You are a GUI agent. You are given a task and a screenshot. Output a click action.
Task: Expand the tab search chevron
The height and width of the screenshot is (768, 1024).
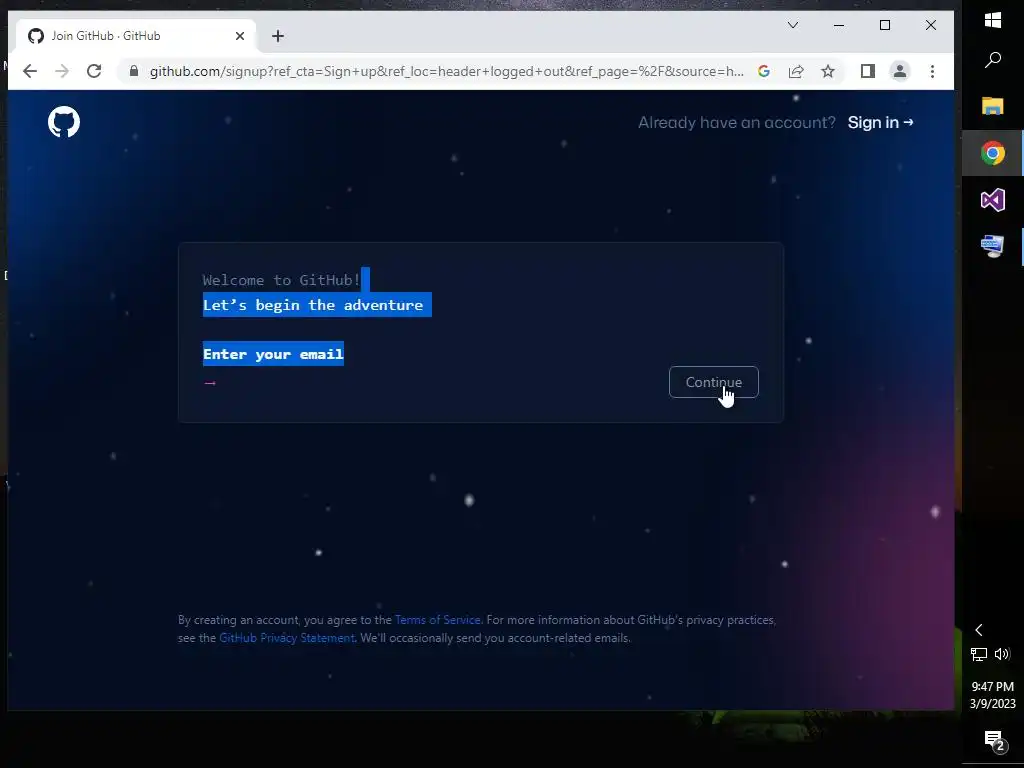coord(793,25)
